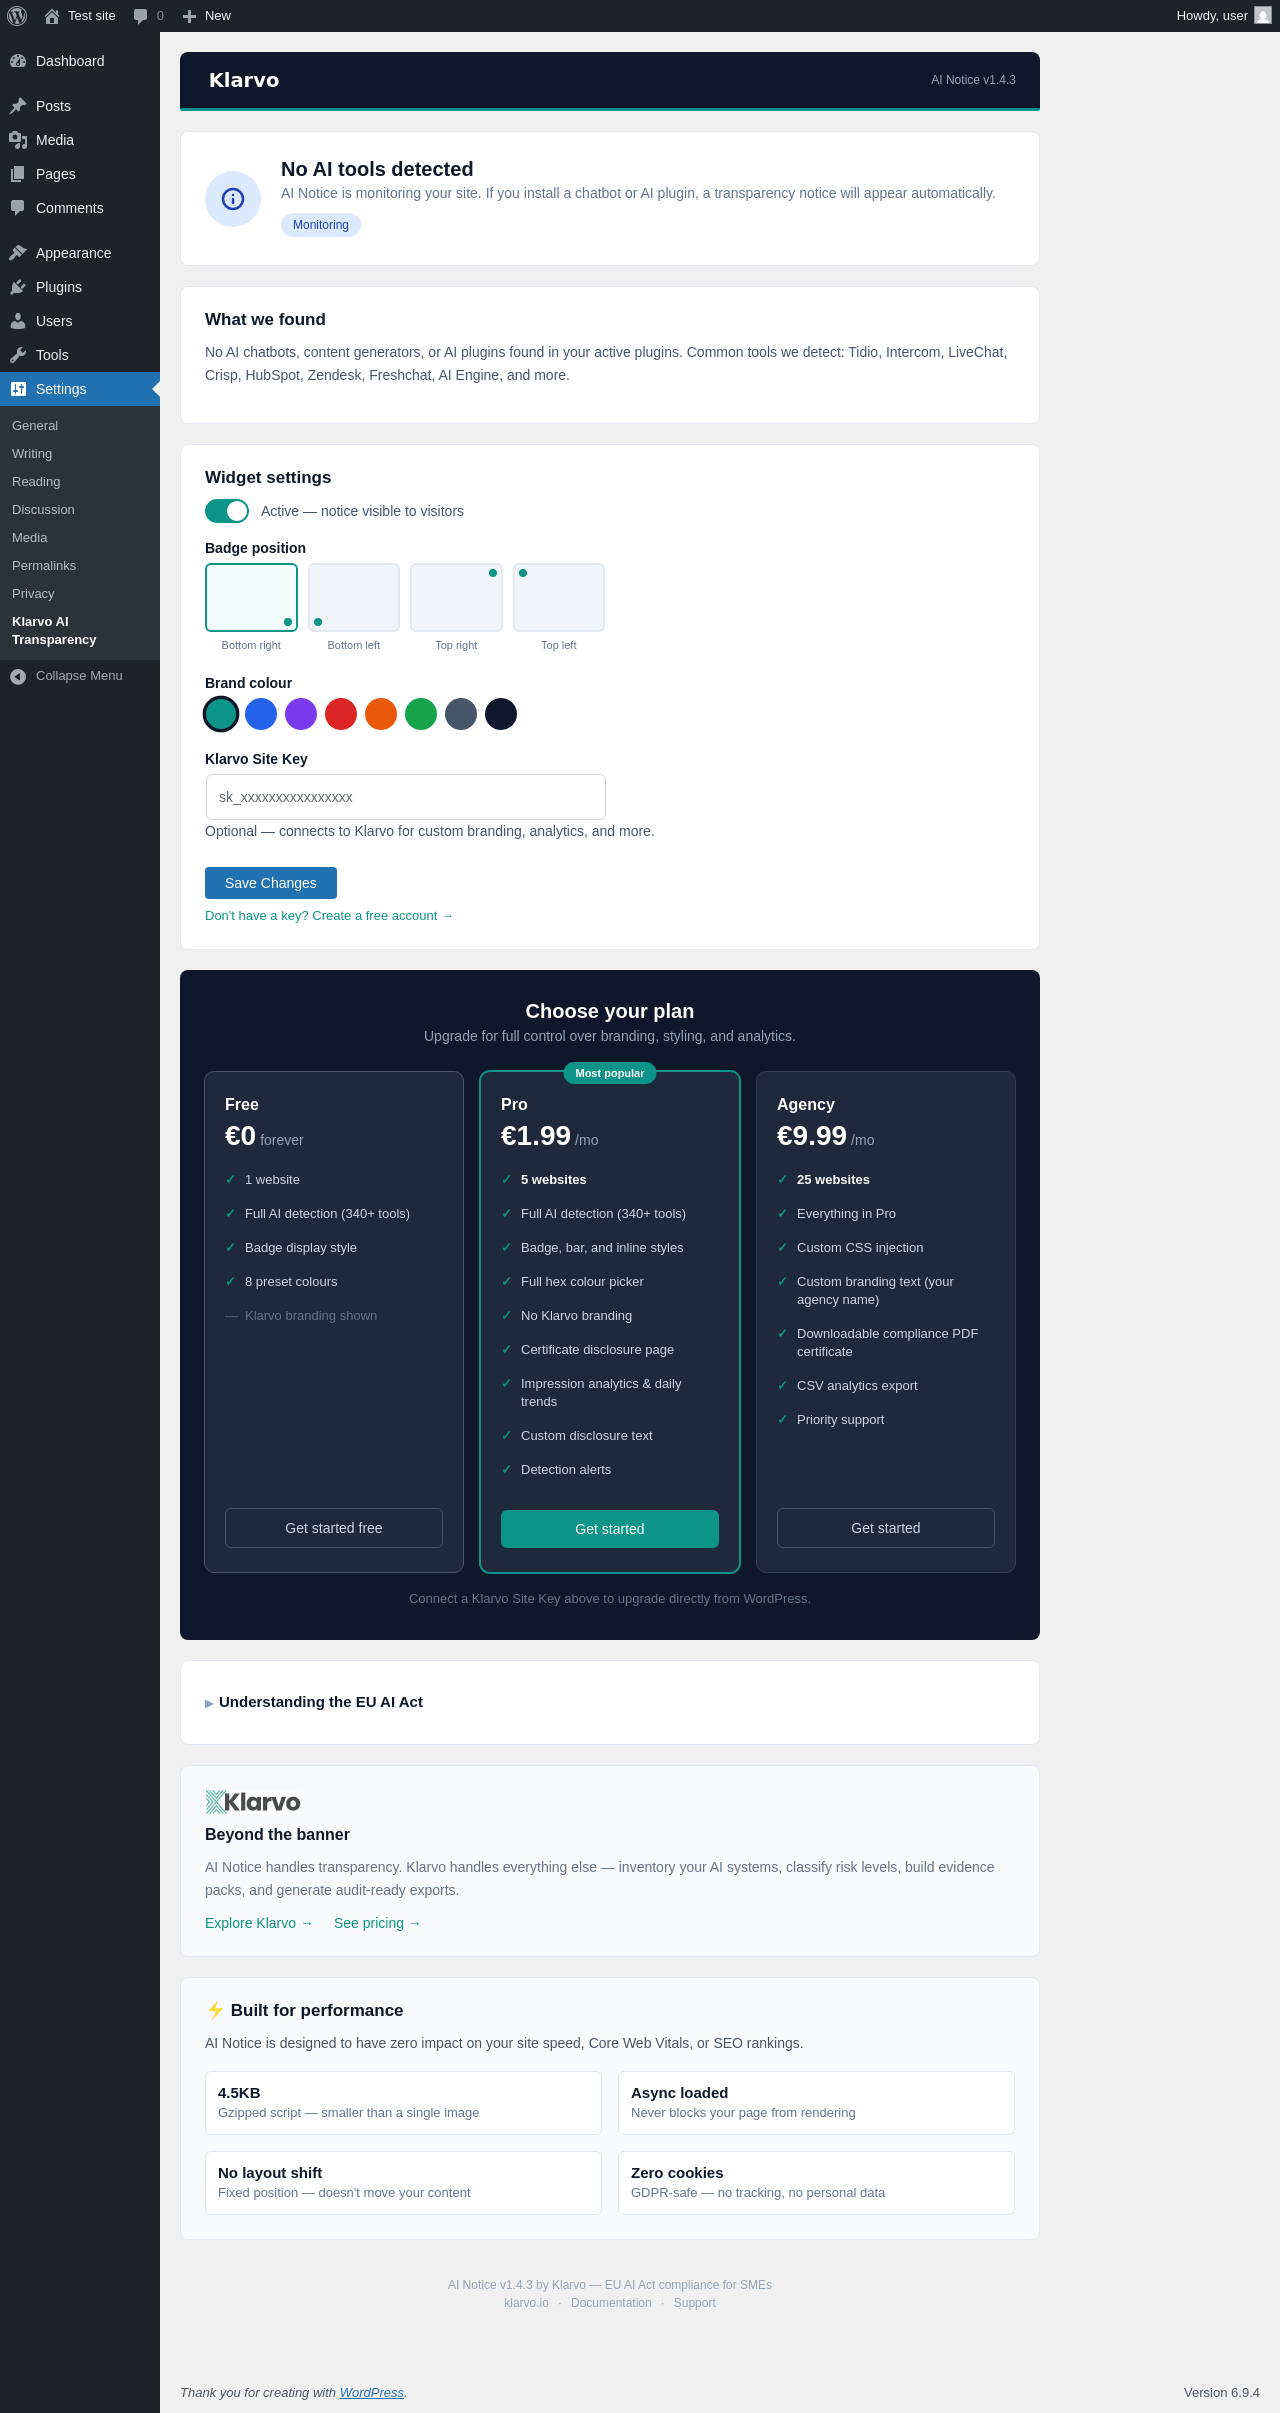Click the Version 6.9.4 footer text

(1222, 2393)
